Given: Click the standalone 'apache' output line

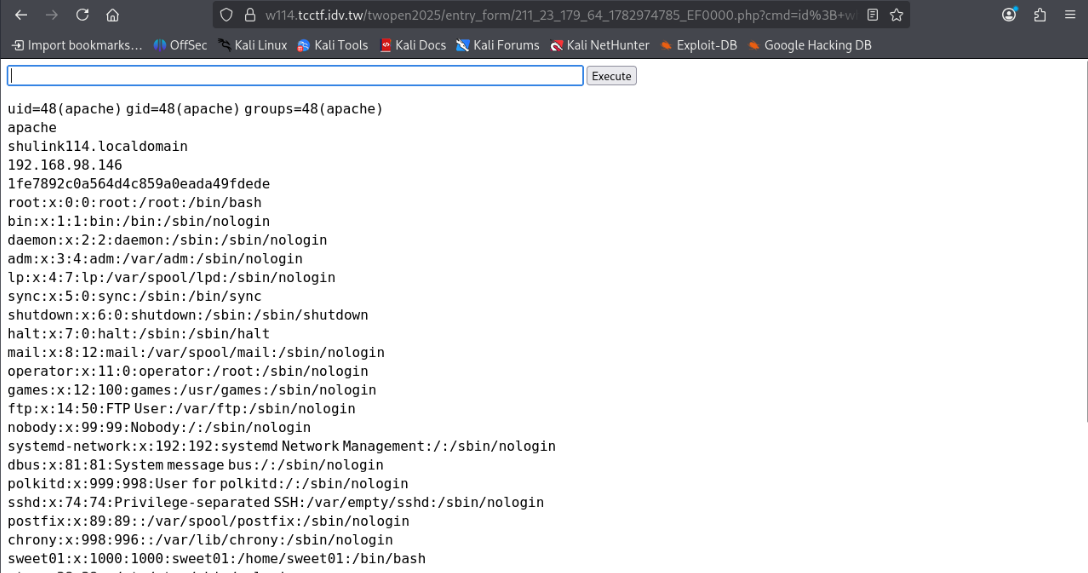Looking at the screenshot, I should (32, 128).
